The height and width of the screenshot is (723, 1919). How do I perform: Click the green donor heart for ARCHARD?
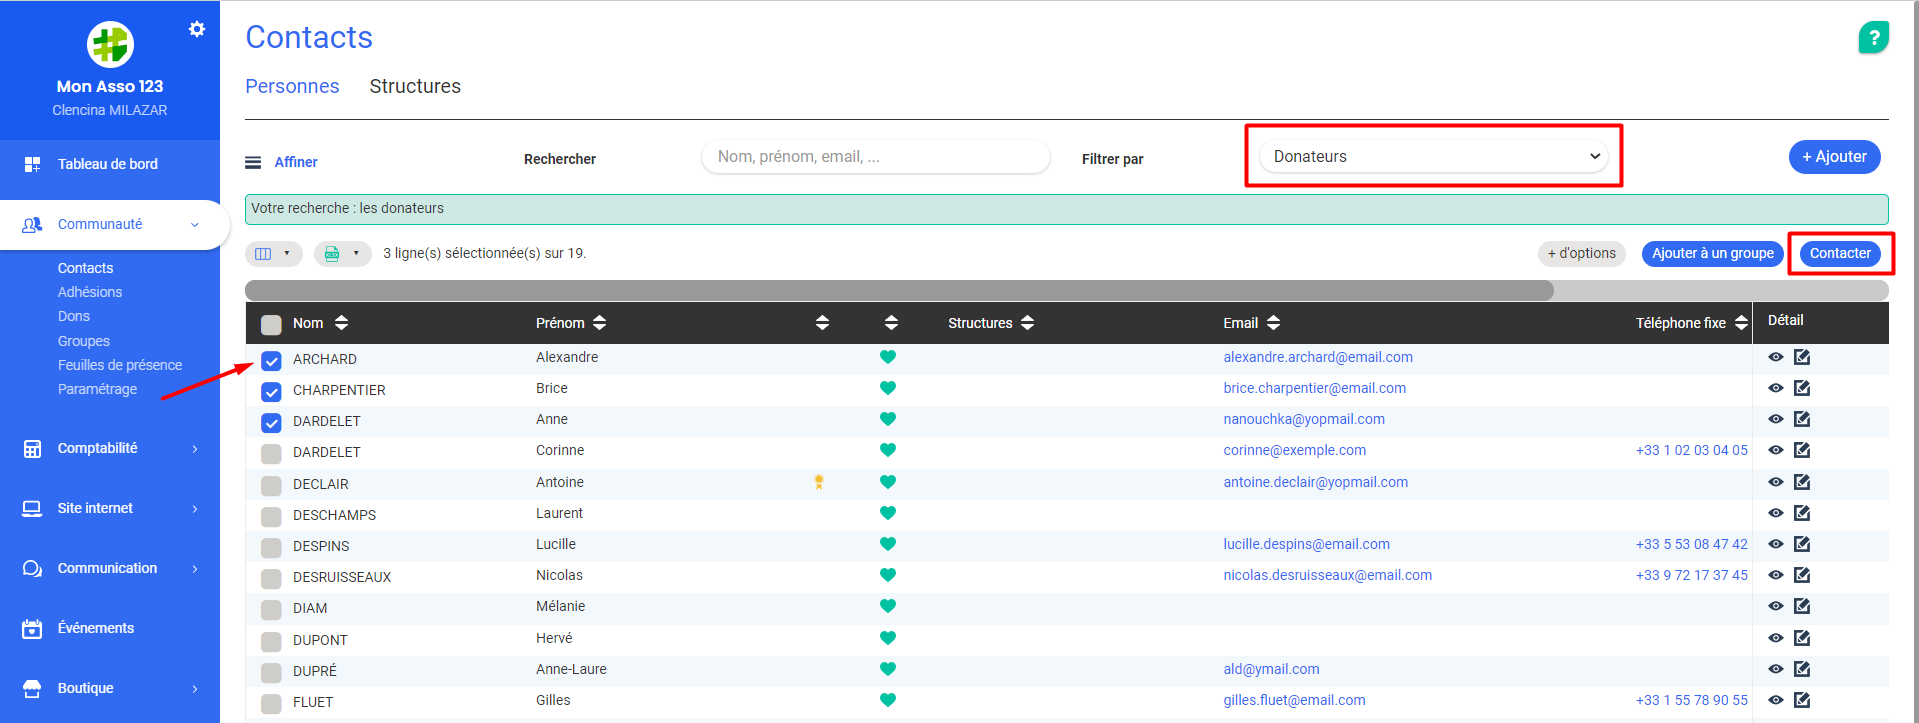[x=887, y=357]
